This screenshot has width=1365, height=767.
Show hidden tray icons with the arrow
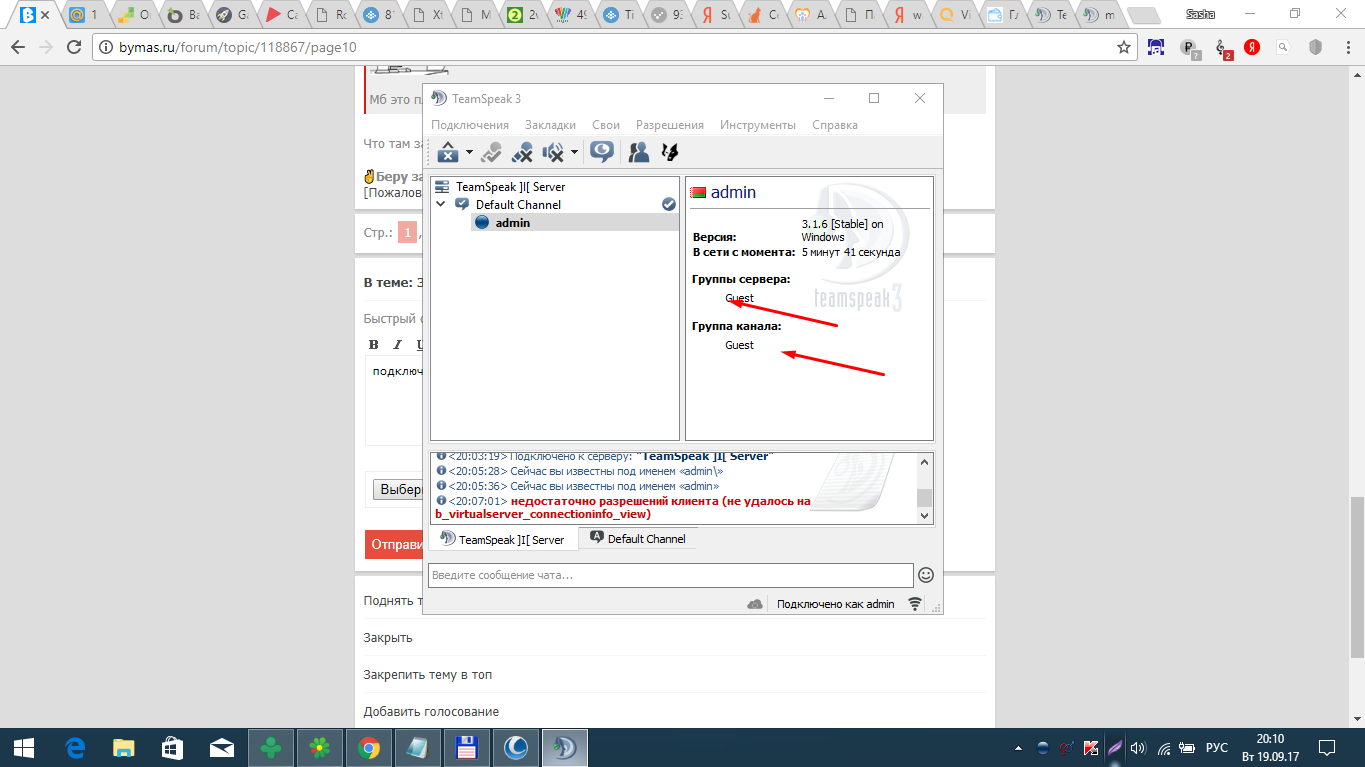1019,747
